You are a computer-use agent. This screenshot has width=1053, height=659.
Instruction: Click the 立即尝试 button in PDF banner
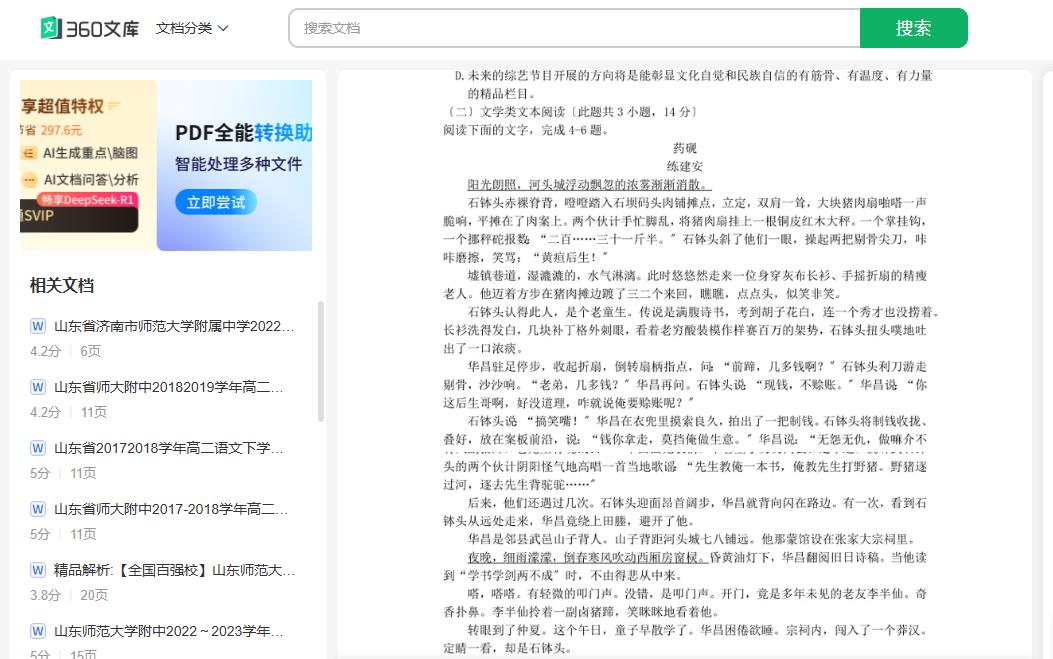(216, 202)
